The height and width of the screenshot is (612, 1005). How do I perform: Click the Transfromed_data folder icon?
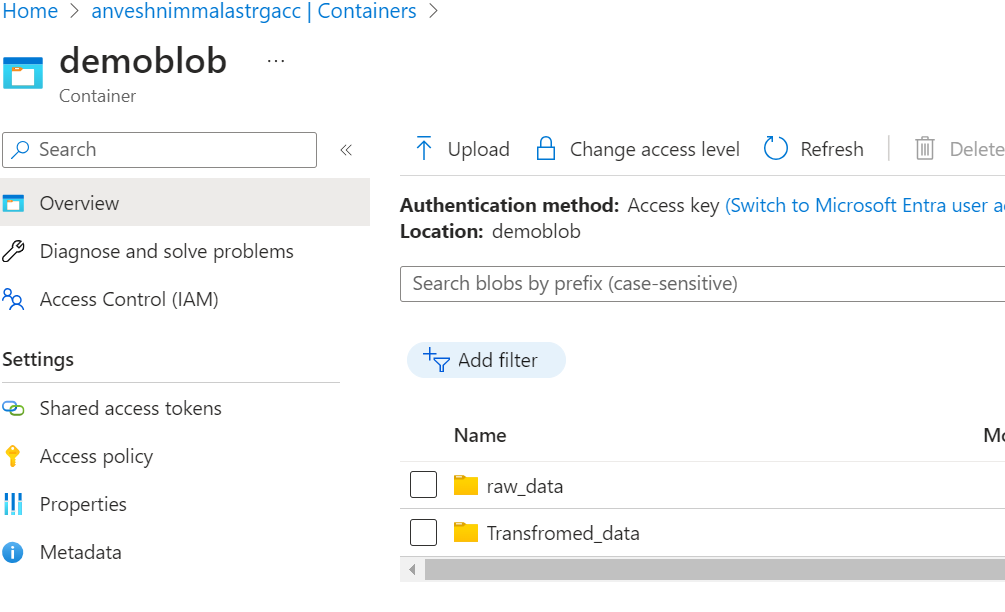click(x=466, y=532)
